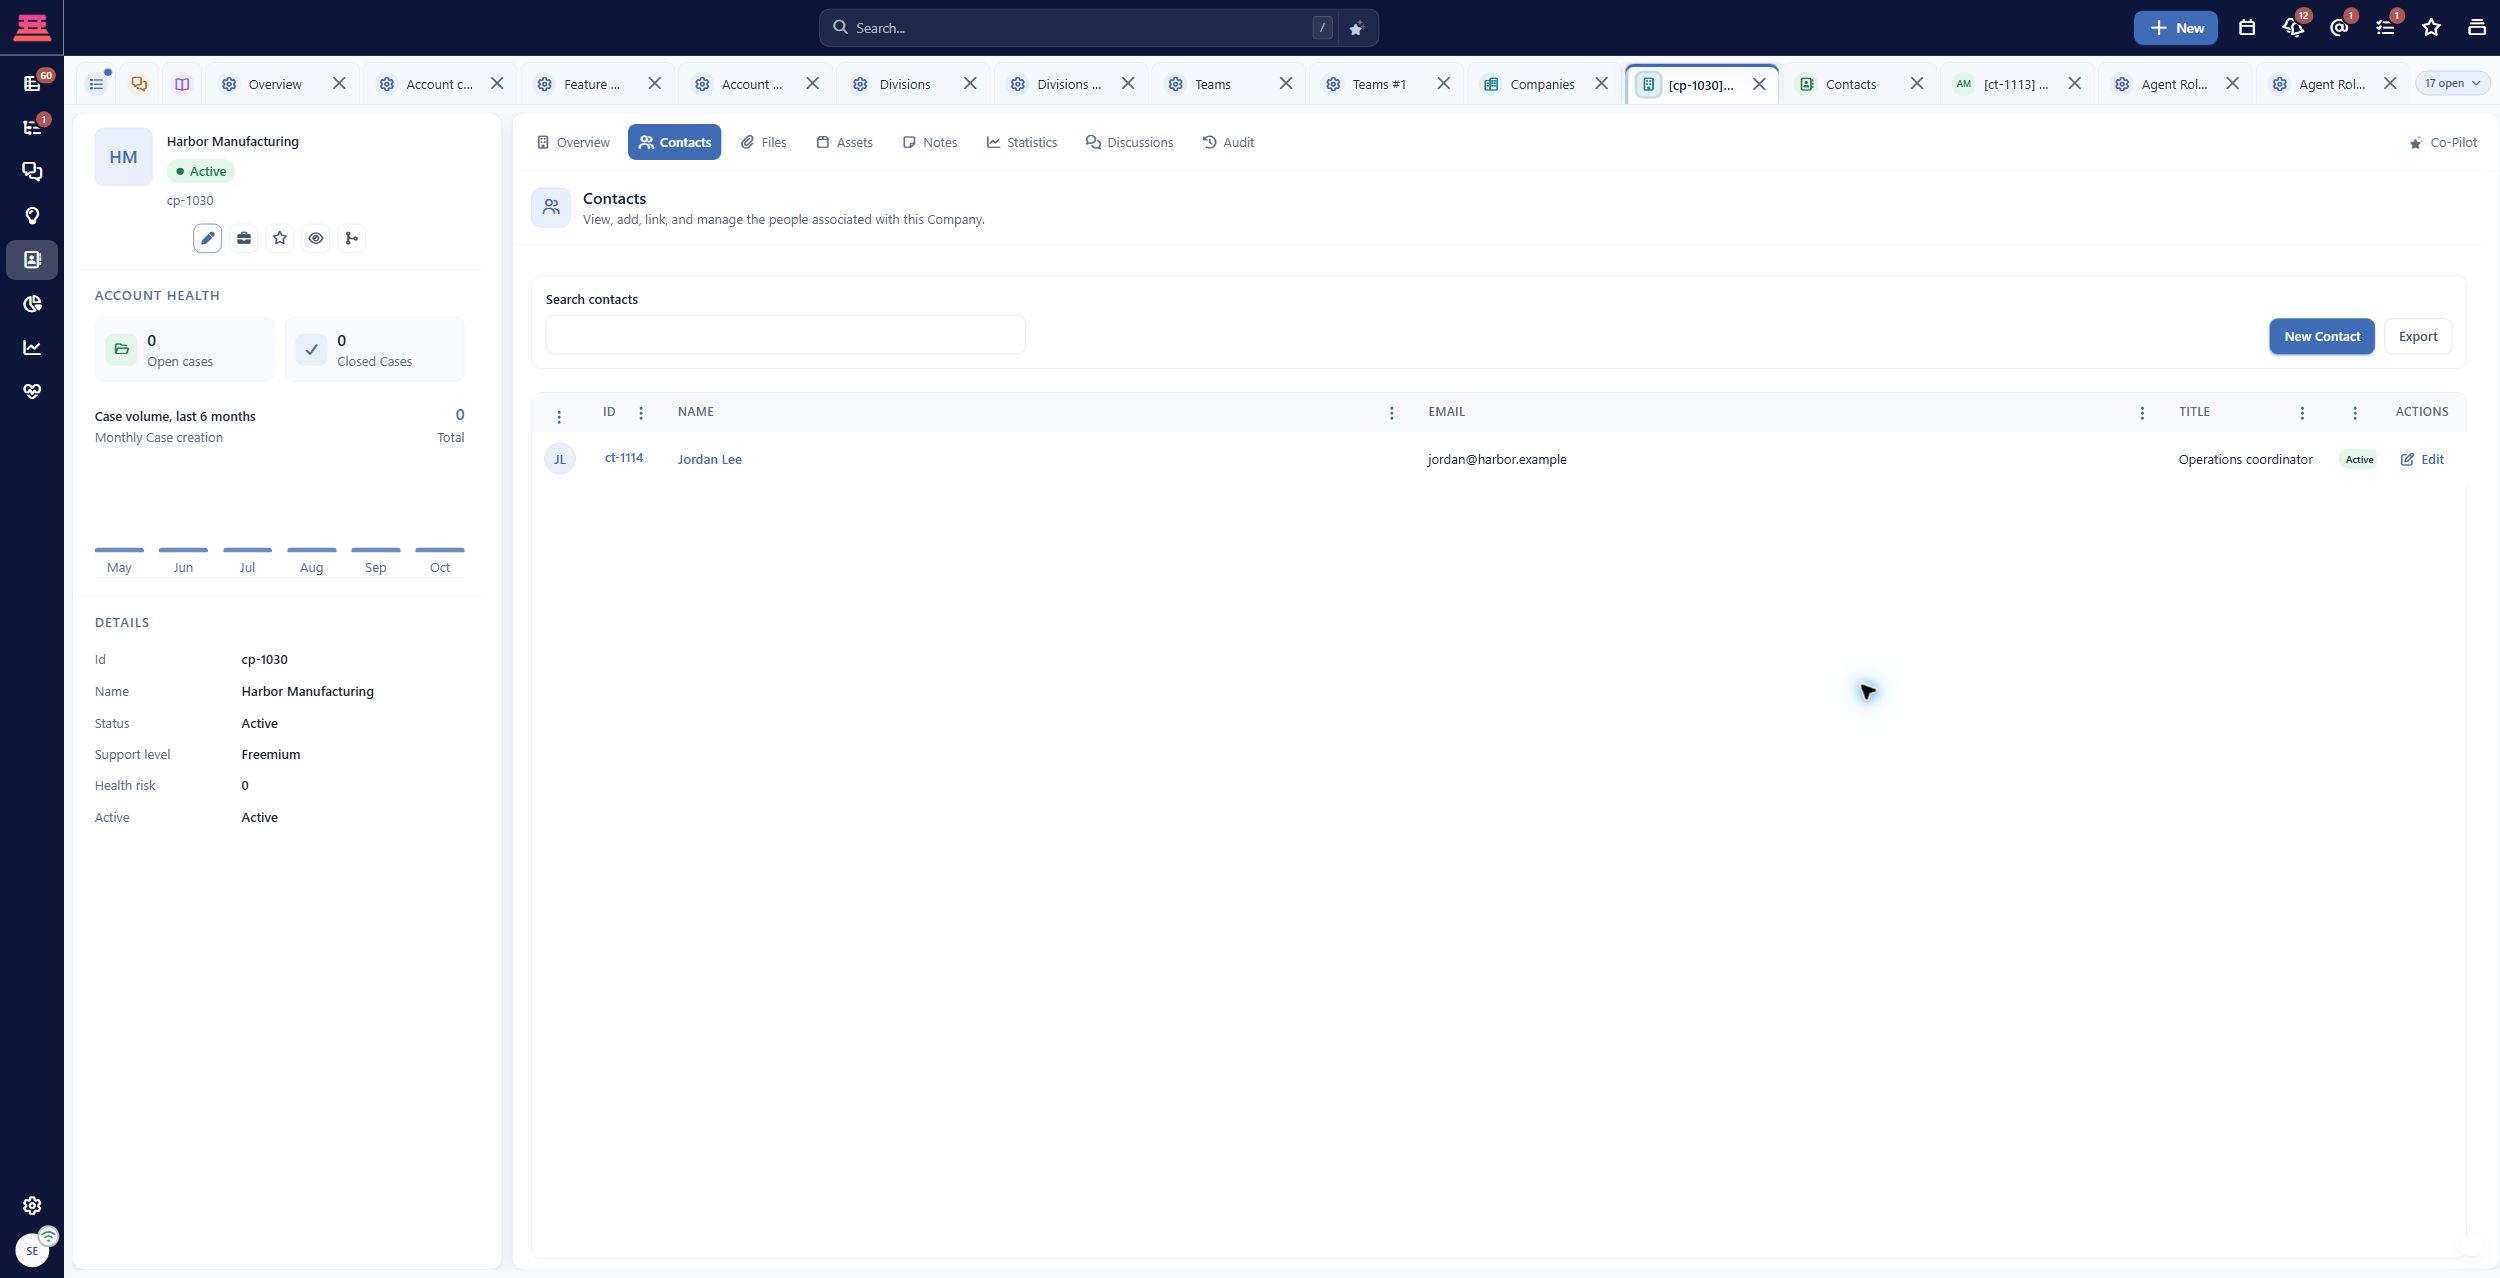Toggle the eye watch icon for company
The height and width of the screenshot is (1278, 2500).
[316, 238]
